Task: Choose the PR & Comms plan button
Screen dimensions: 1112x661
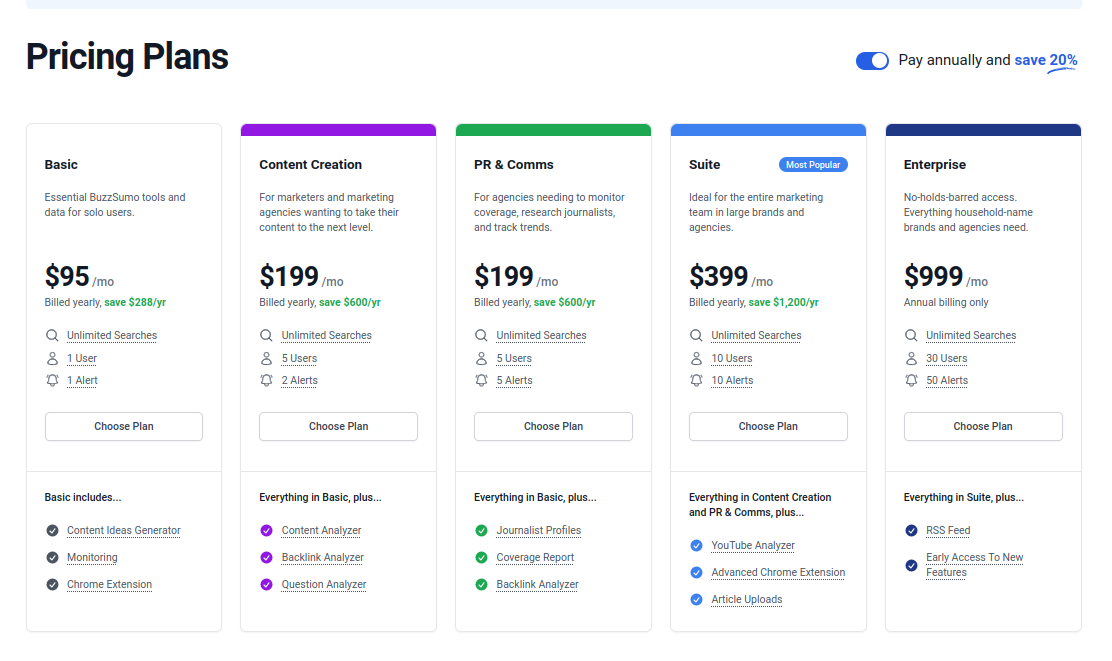Action: (553, 426)
